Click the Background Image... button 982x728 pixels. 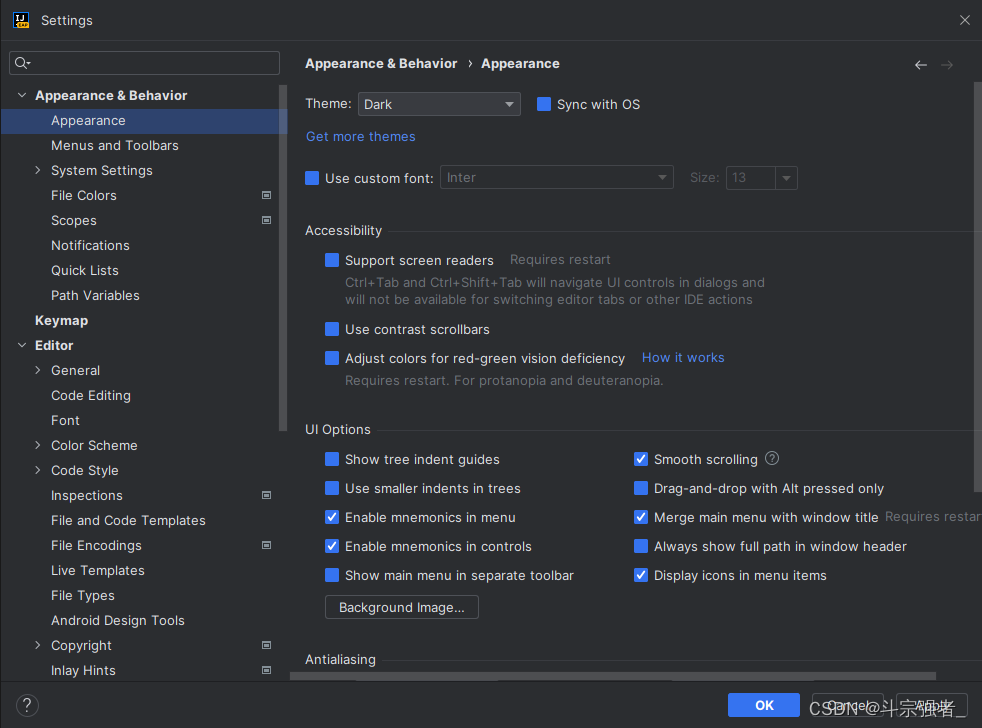click(x=401, y=607)
